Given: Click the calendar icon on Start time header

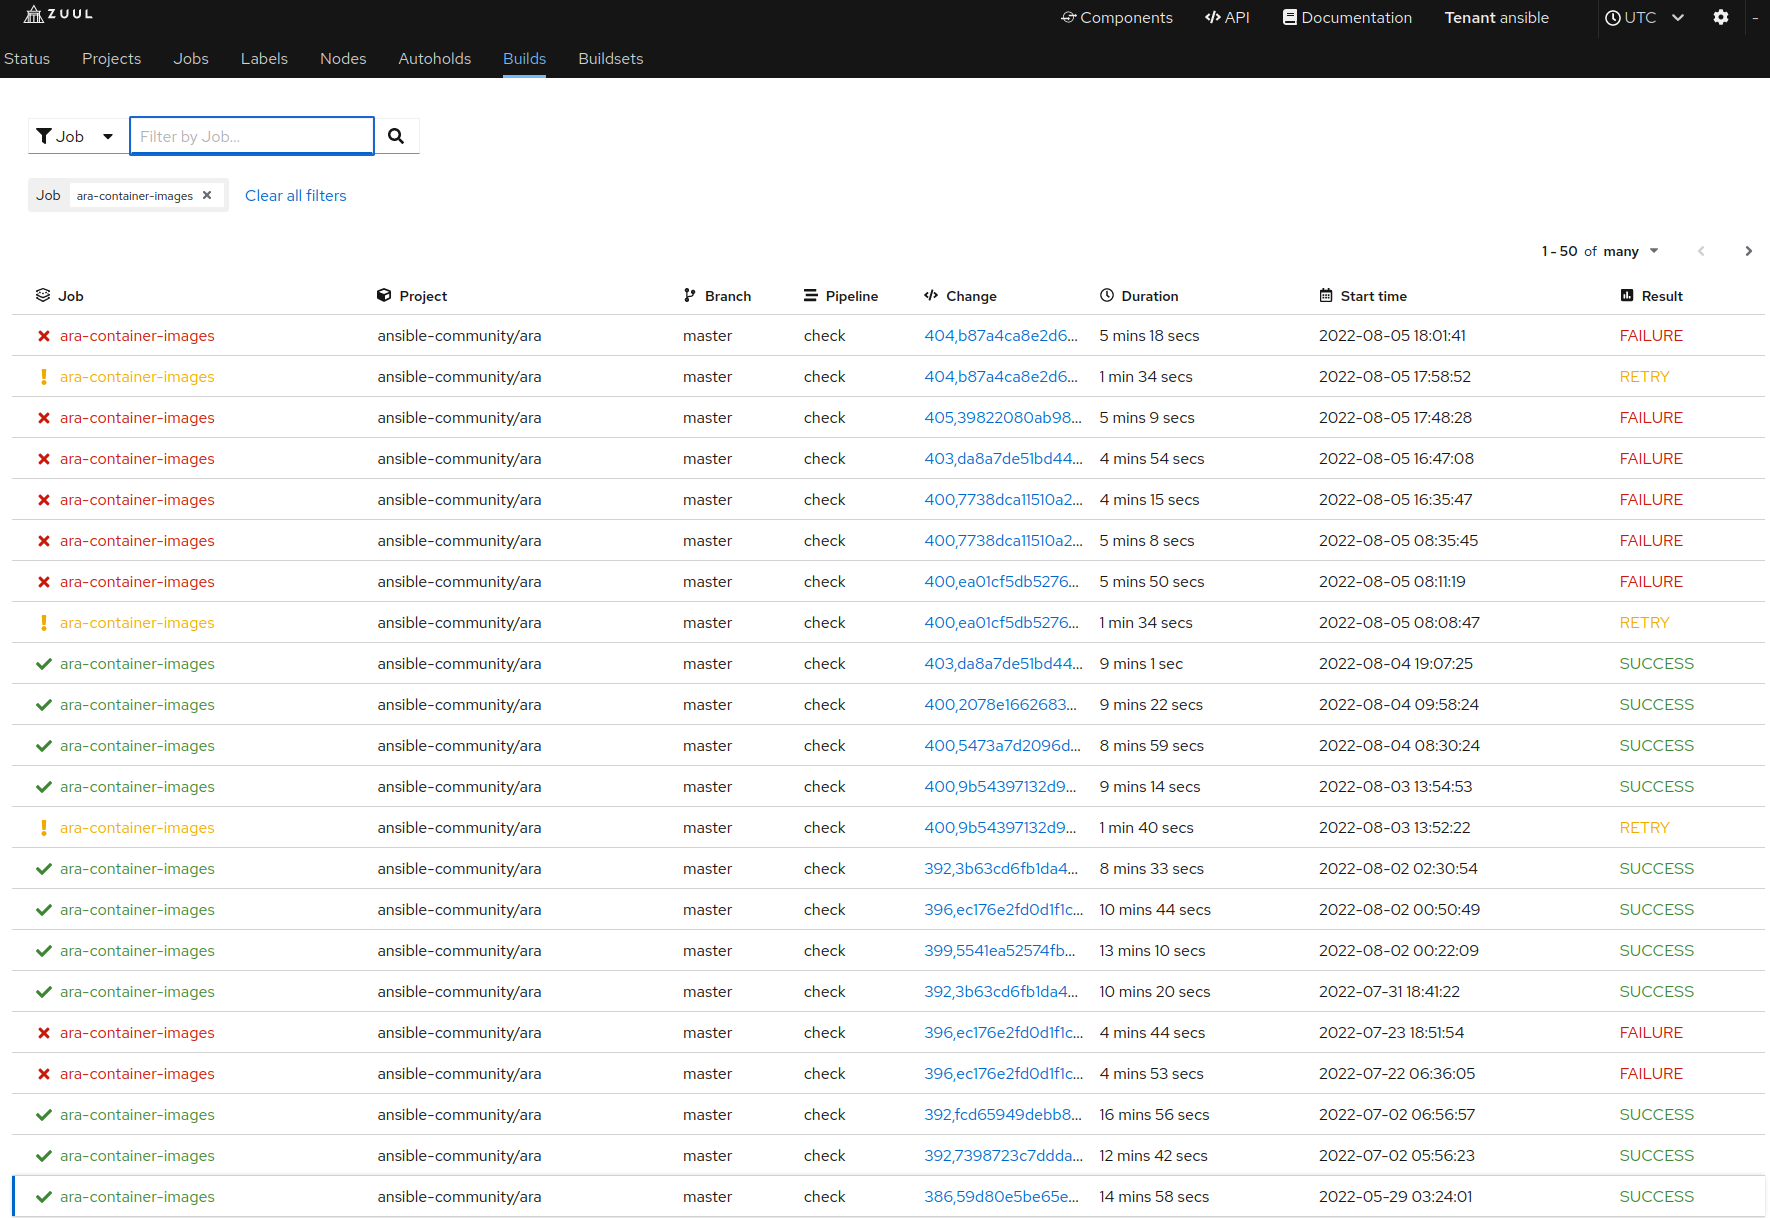Looking at the screenshot, I should [x=1326, y=295].
